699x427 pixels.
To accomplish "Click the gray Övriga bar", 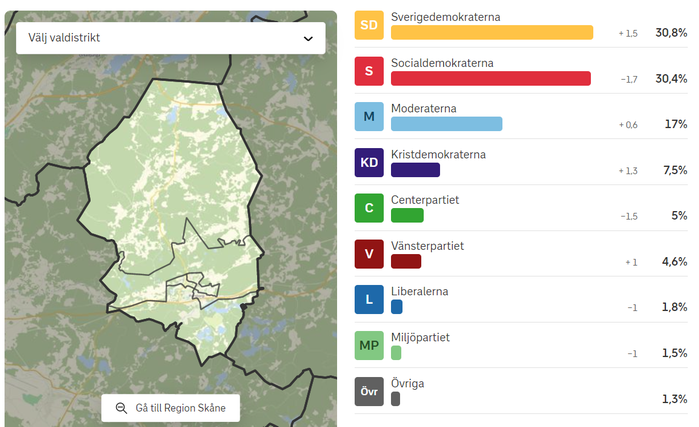I will [x=395, y=398].
